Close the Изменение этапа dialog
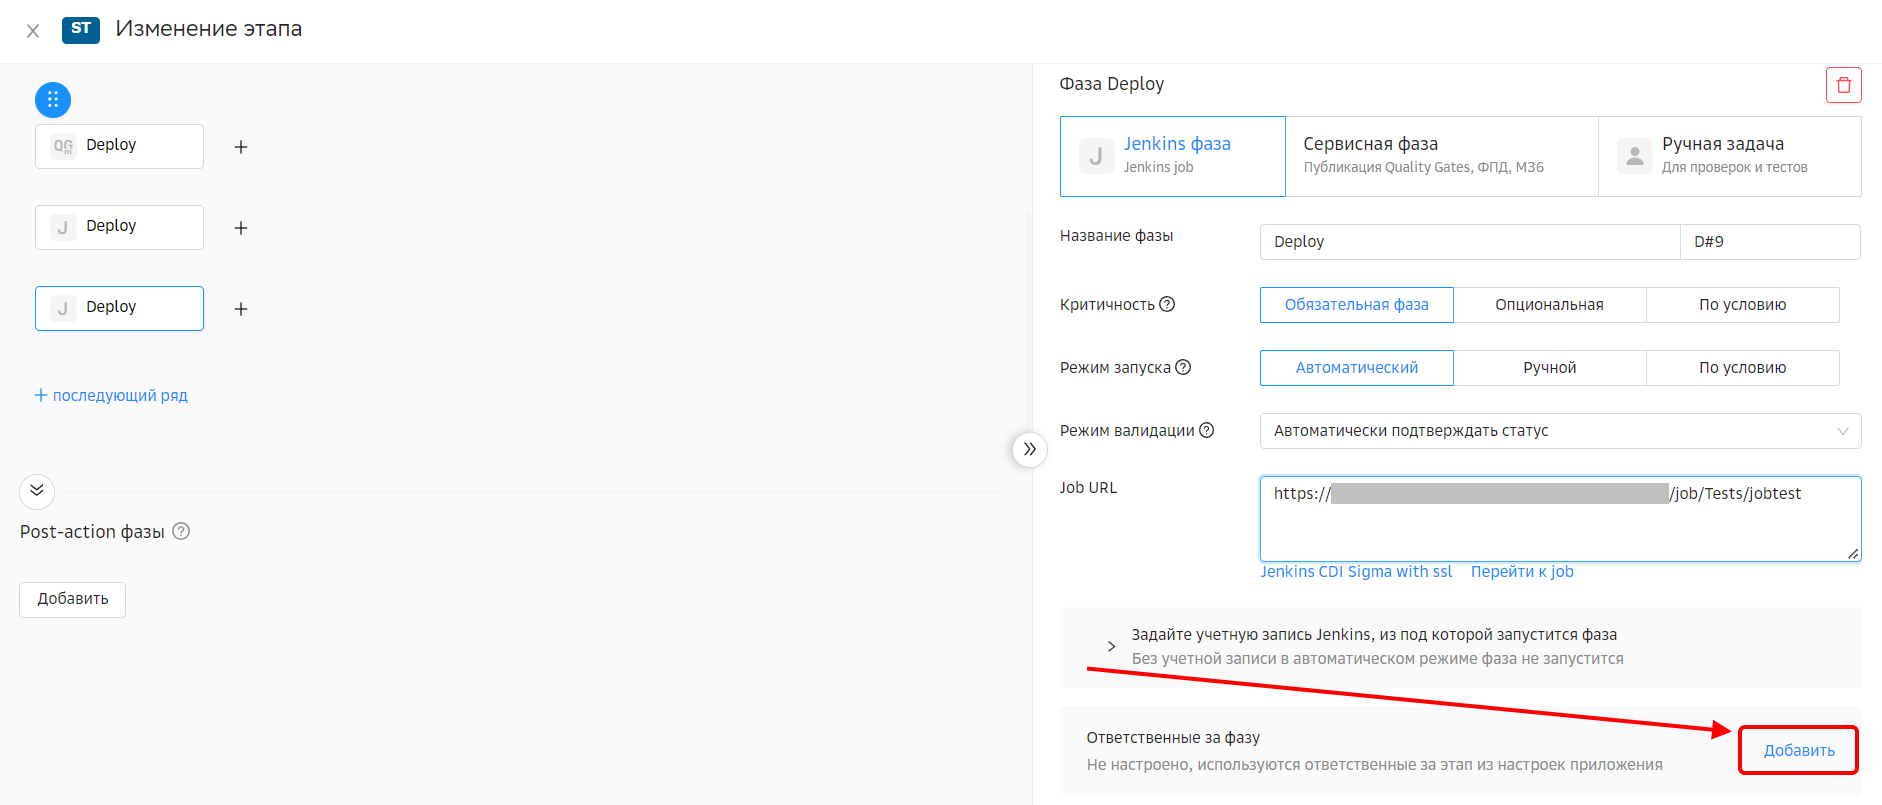1882x805 pixels. coord(33,31)
